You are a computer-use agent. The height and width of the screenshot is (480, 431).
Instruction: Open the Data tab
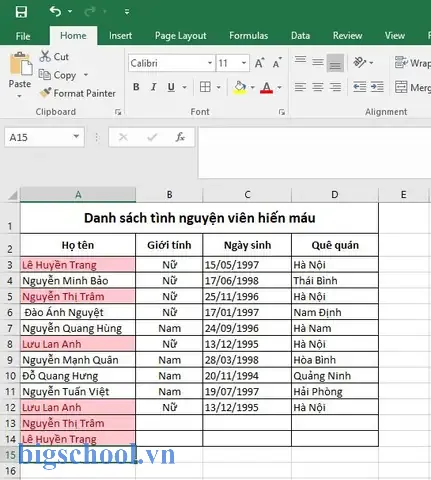pos(300,36)
